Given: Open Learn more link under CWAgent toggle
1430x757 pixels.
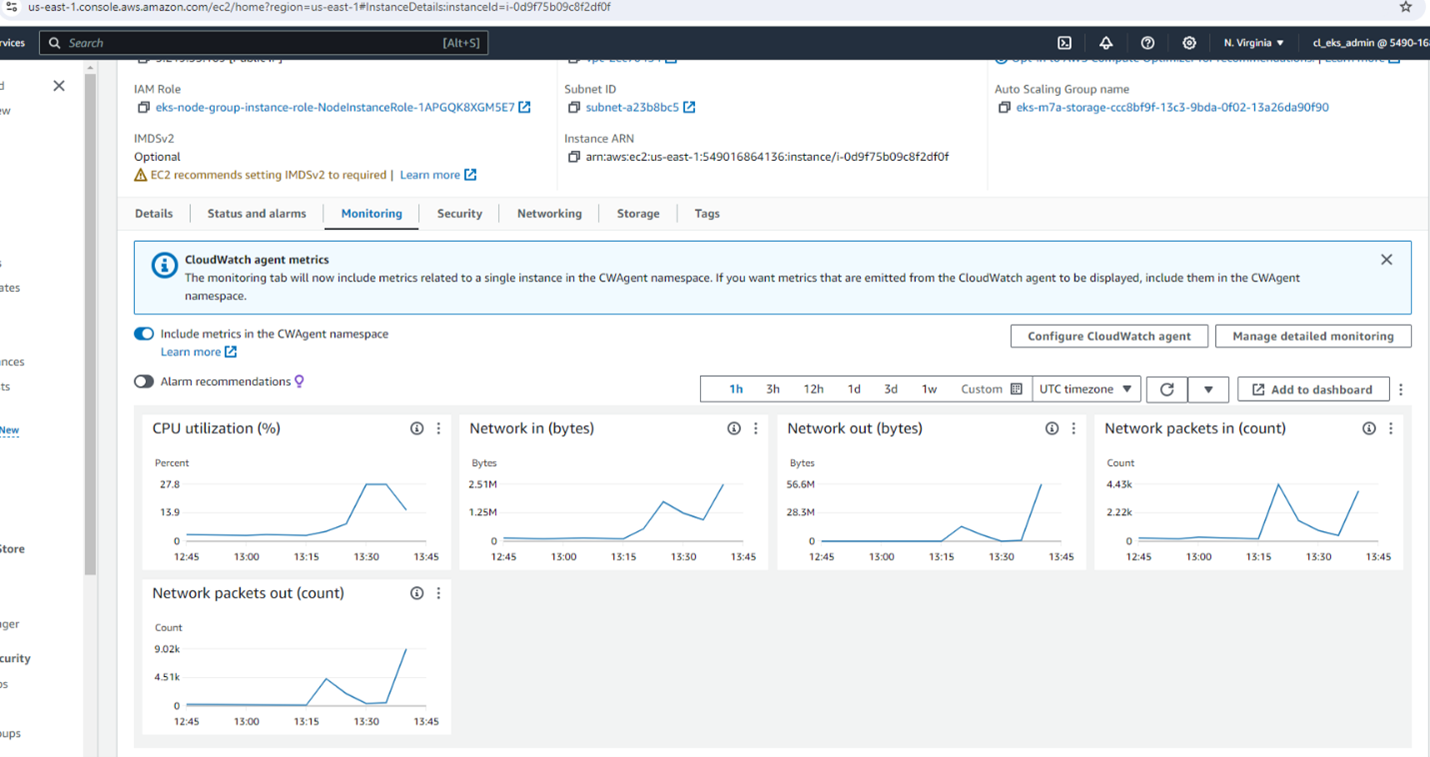Looking at the screenshot, I should point(198,352).
